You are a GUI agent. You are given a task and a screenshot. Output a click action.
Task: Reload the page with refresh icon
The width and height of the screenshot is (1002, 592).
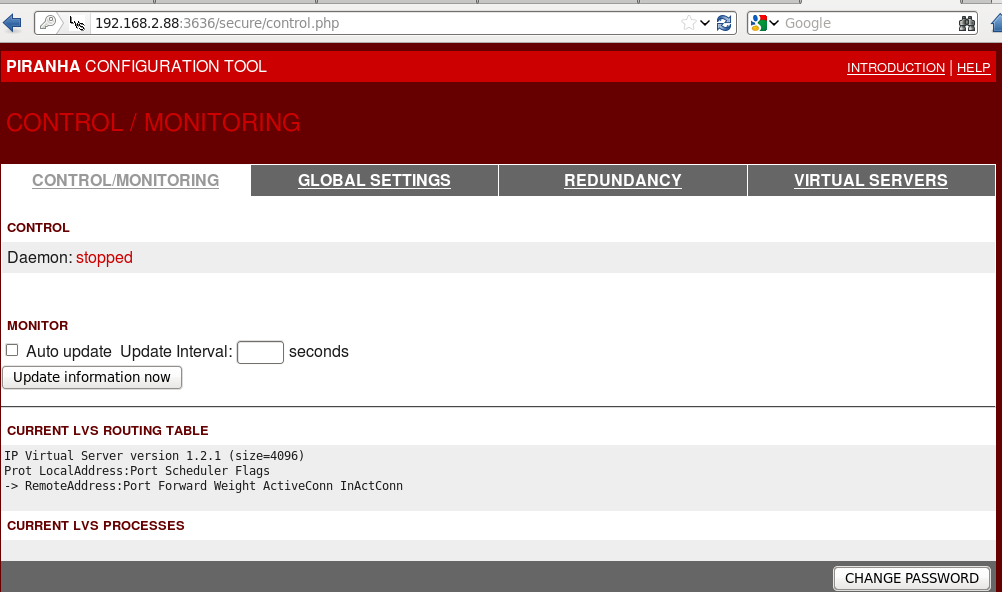(724, 23)
